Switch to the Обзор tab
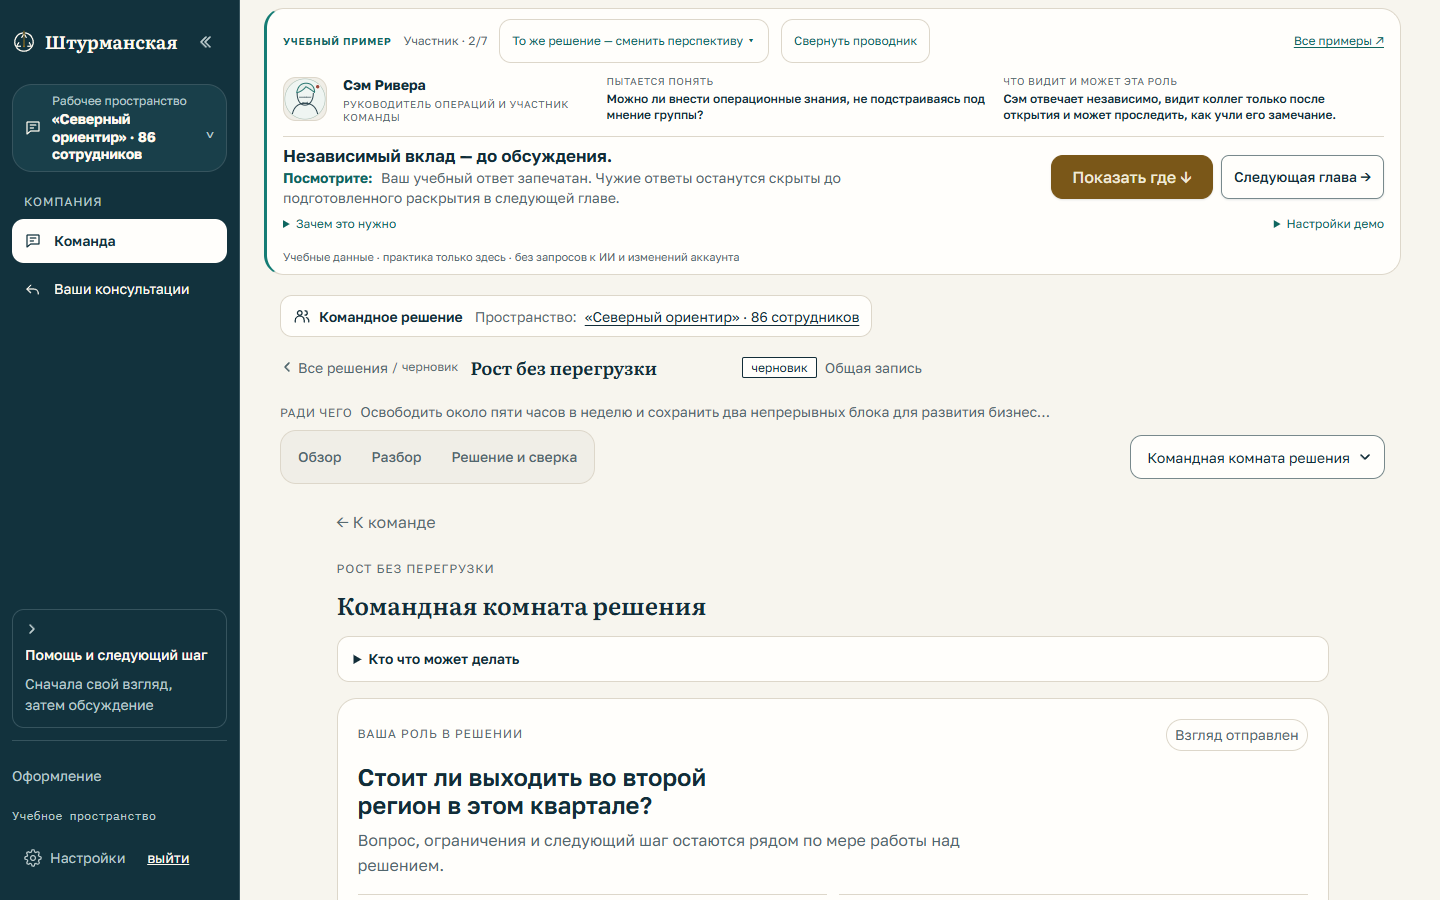 (x=320, y=457)
